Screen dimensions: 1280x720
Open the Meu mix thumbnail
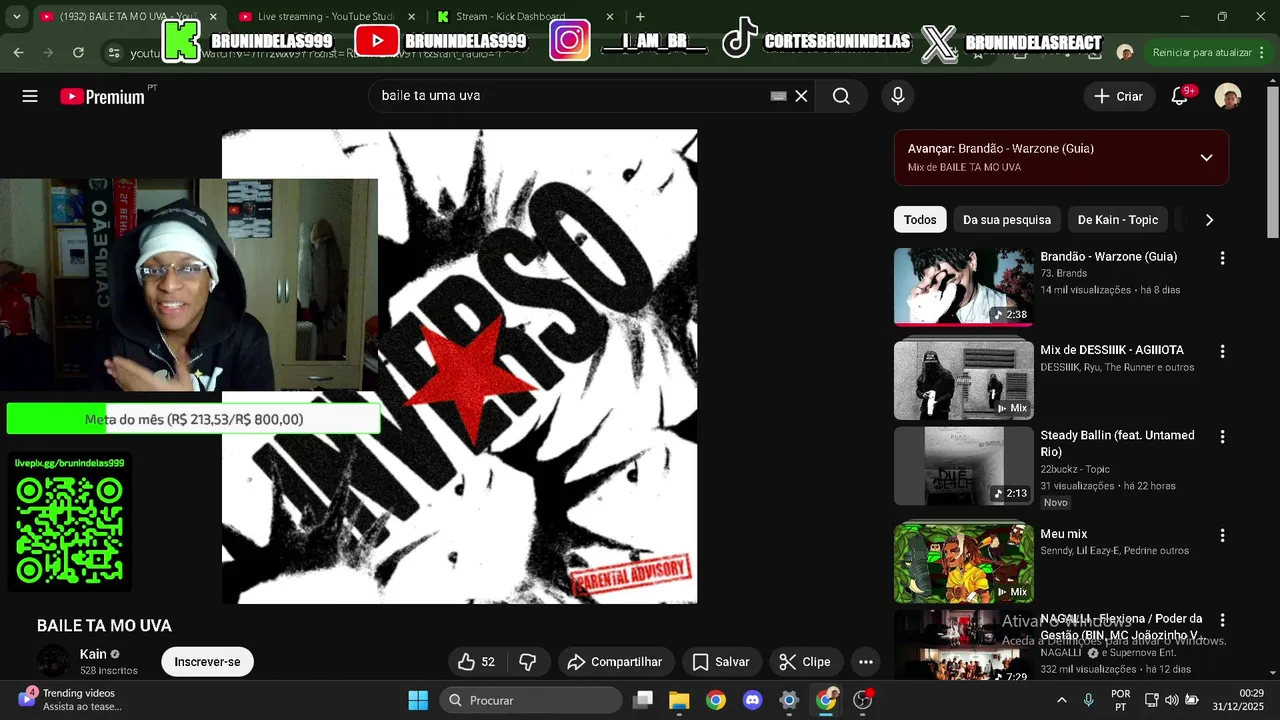coord(964,563)
